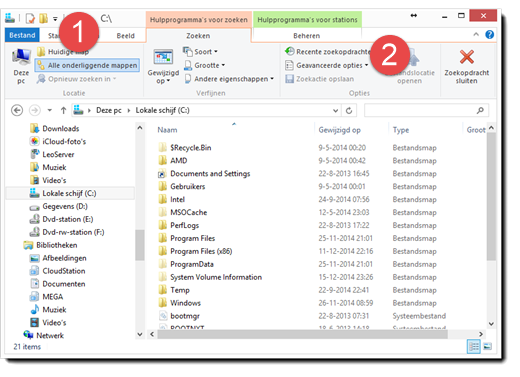Open Quick Access Toolbar customize dropdown
Viewport: 520px width, 377px height.
click(x=55, y=19)
